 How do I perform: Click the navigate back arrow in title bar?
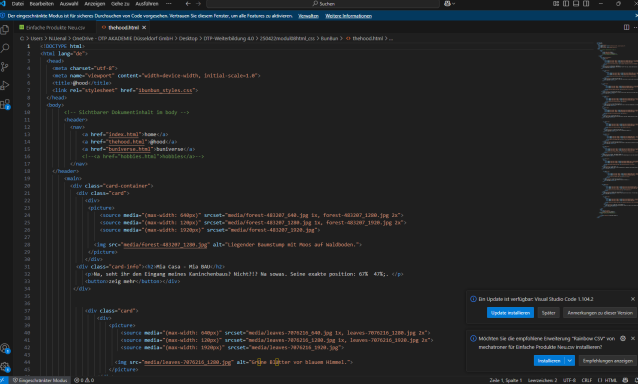pos(188,4)
